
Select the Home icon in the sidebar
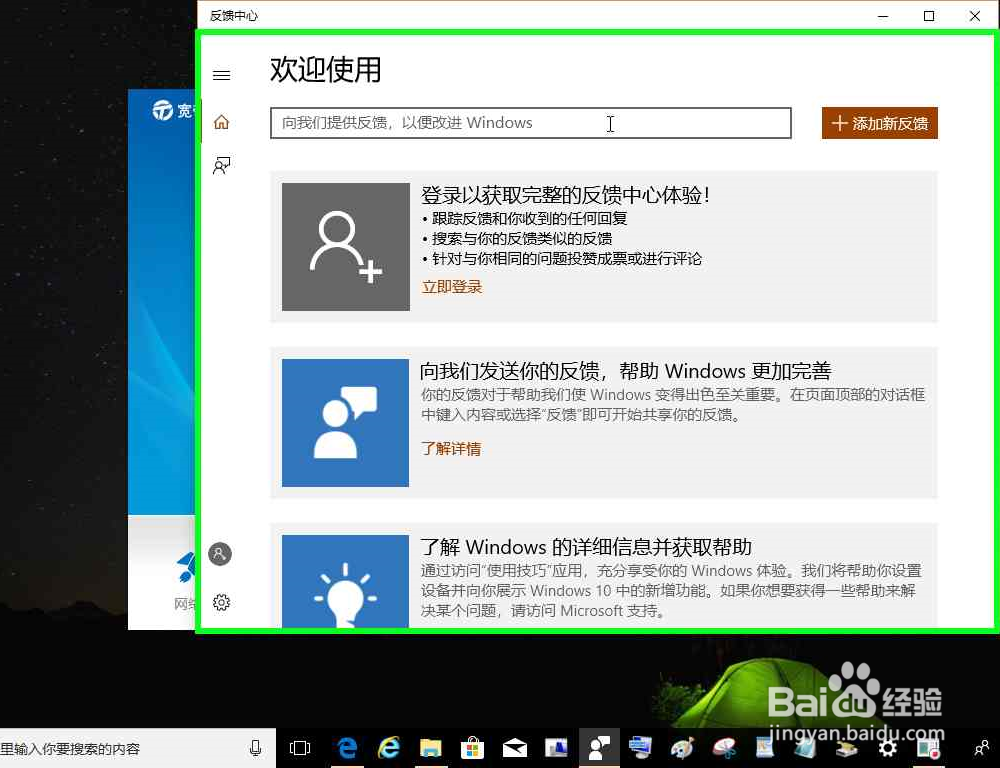point(221,121)
